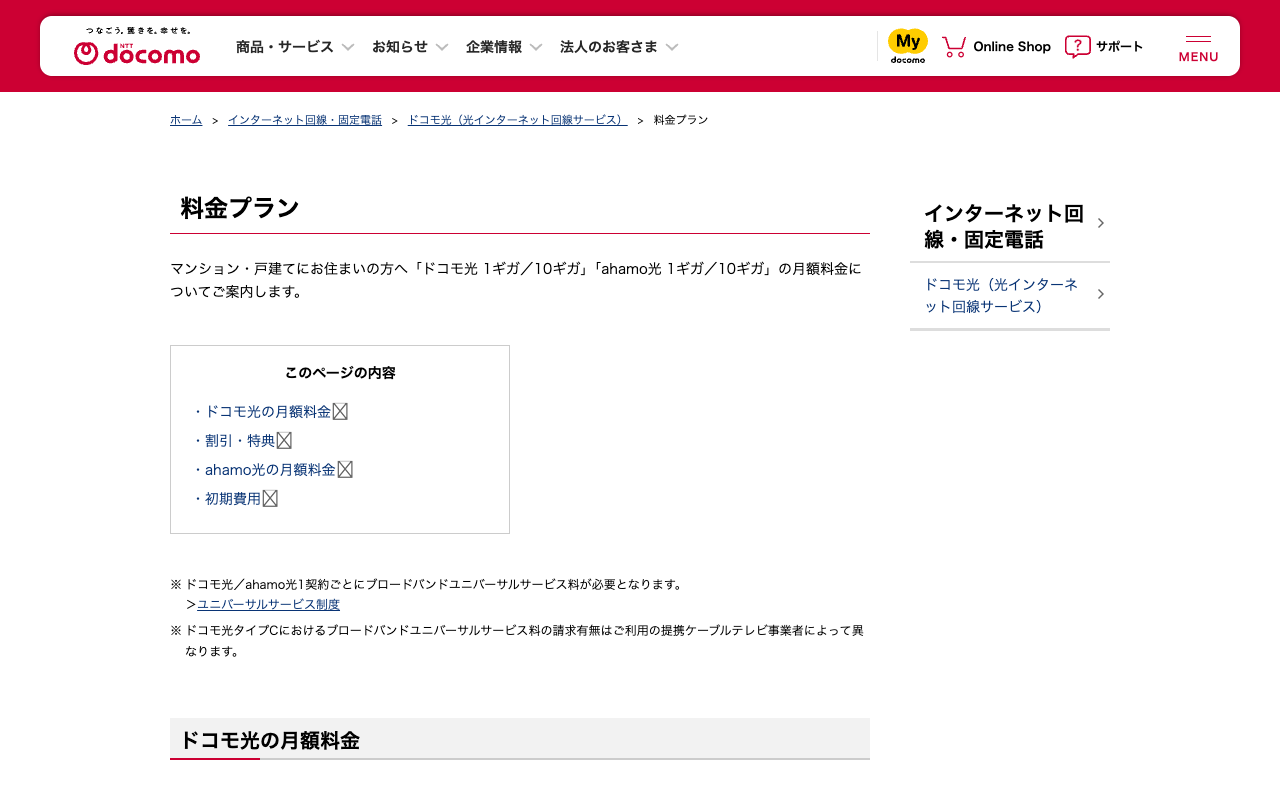The width and height of the screenshot is (1280, 800).
Task: Click the ドコモ光の月額料金 section heading
Action: (x=269, y=740)
